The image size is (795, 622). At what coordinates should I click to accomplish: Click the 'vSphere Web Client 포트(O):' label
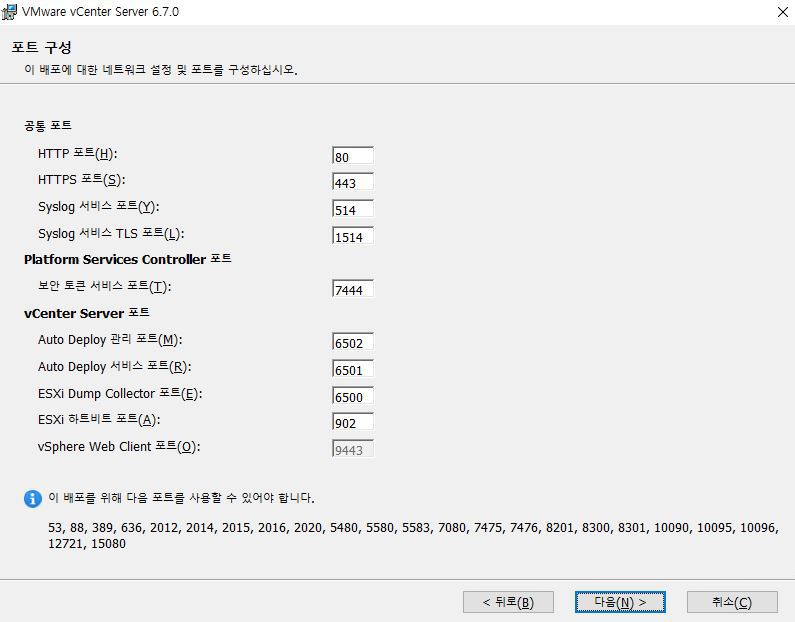[119, 446]
